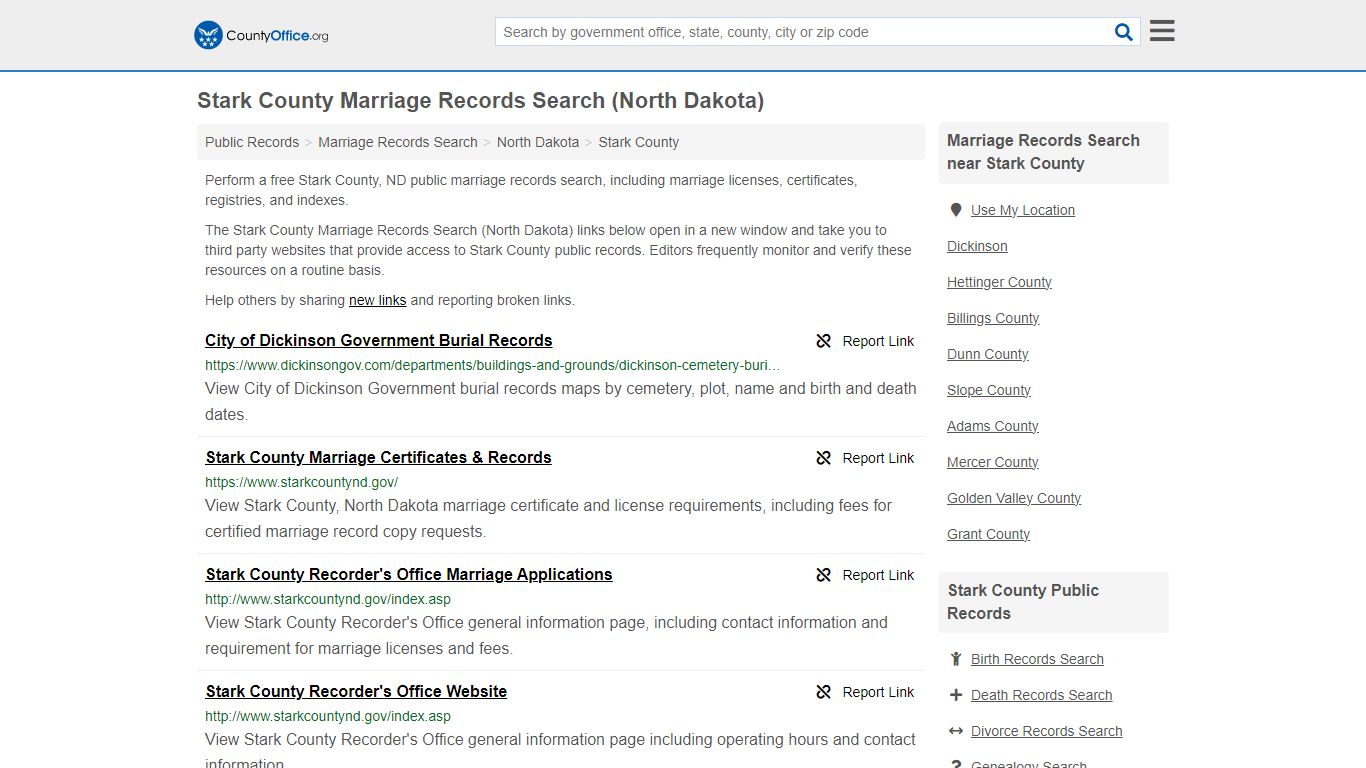This screenshot has width=1366, height=768.
Task: Open Dickinson nearby link
Action: pyautogui.click(x=977, y=246)
